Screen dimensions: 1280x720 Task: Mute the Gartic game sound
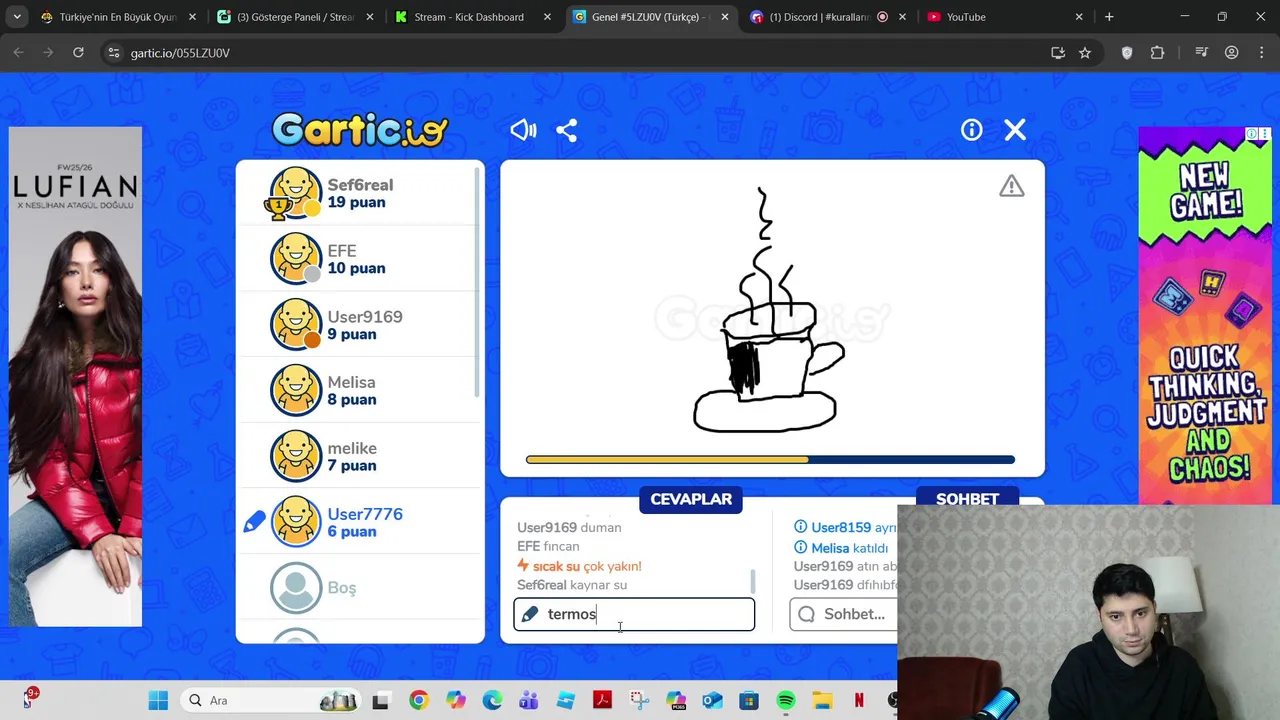pos(523,130)
